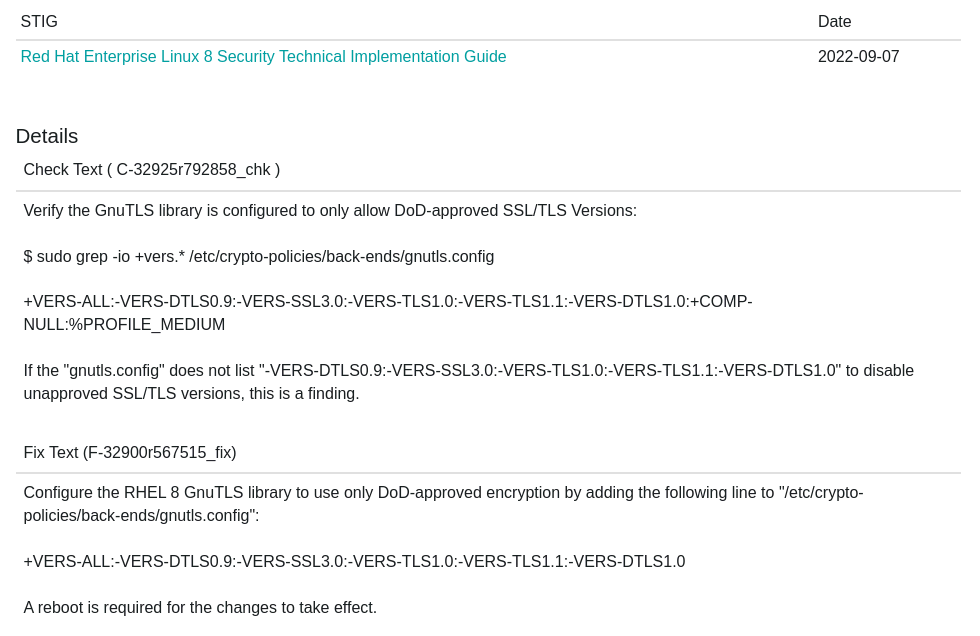Select the 2022-09-07 date cell
The width and height of the screenshot is (980, 636).
click(858, 57)
